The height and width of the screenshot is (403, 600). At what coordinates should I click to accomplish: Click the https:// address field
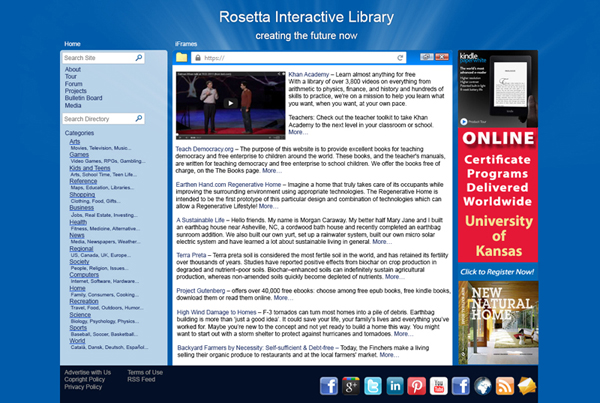point(298,58)
